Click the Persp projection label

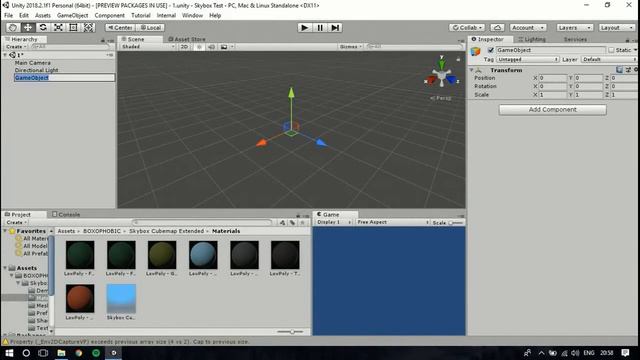tap(441, 98)
